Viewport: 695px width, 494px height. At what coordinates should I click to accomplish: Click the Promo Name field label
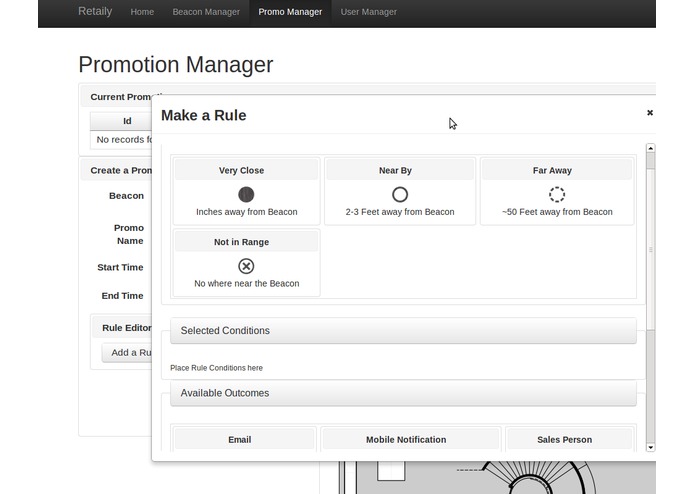point(129,234)
